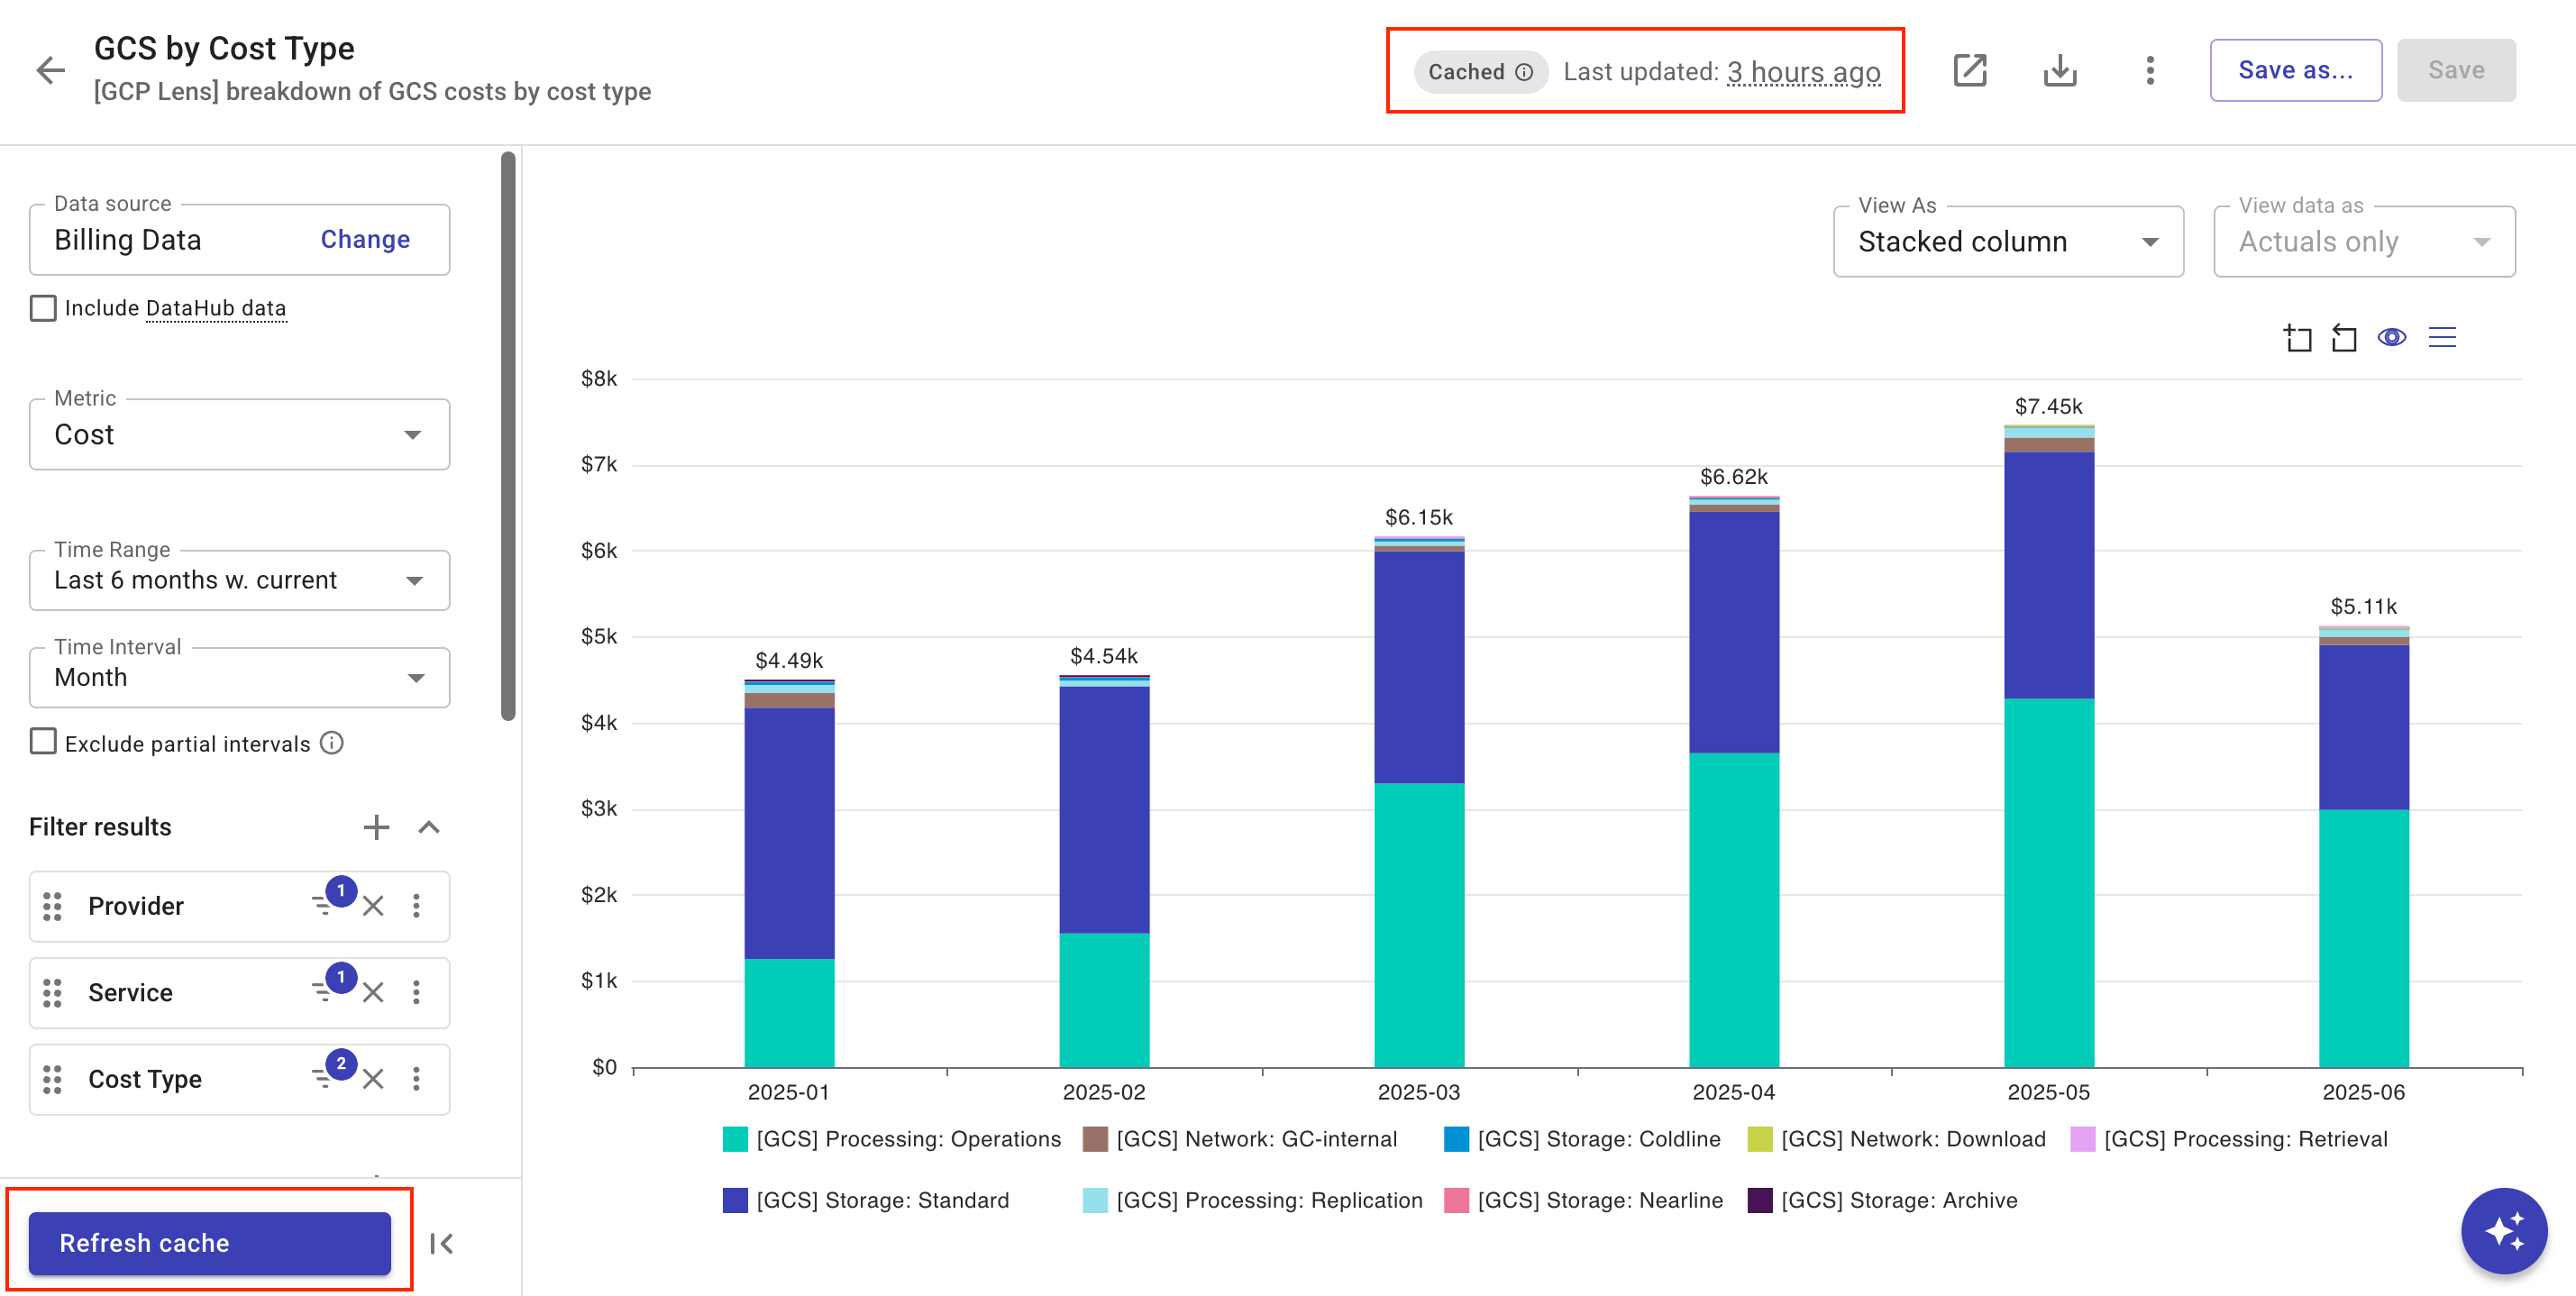2576x1296 pixels.
Task: Click the Exclude partial intervals info icon
Action: 332,743
